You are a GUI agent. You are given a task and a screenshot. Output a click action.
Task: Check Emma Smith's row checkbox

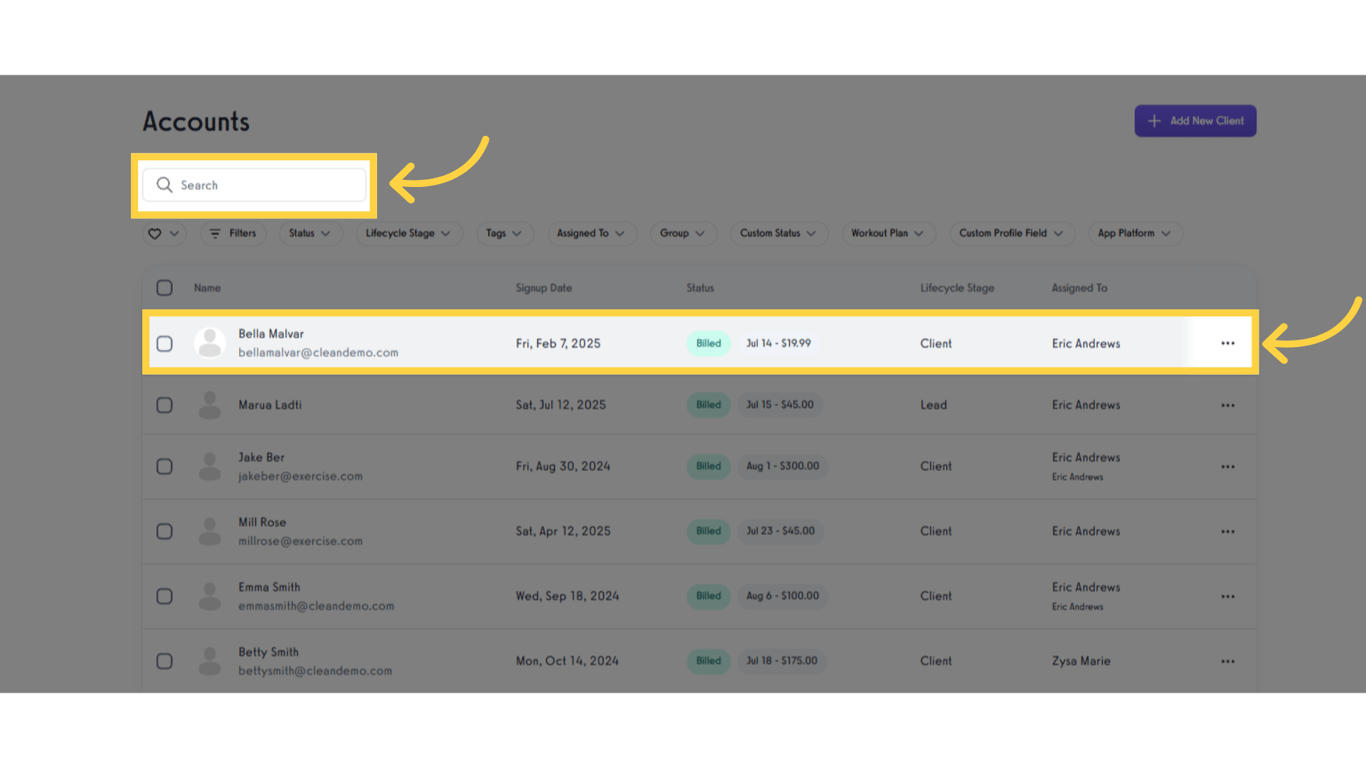tap(164, 596)
